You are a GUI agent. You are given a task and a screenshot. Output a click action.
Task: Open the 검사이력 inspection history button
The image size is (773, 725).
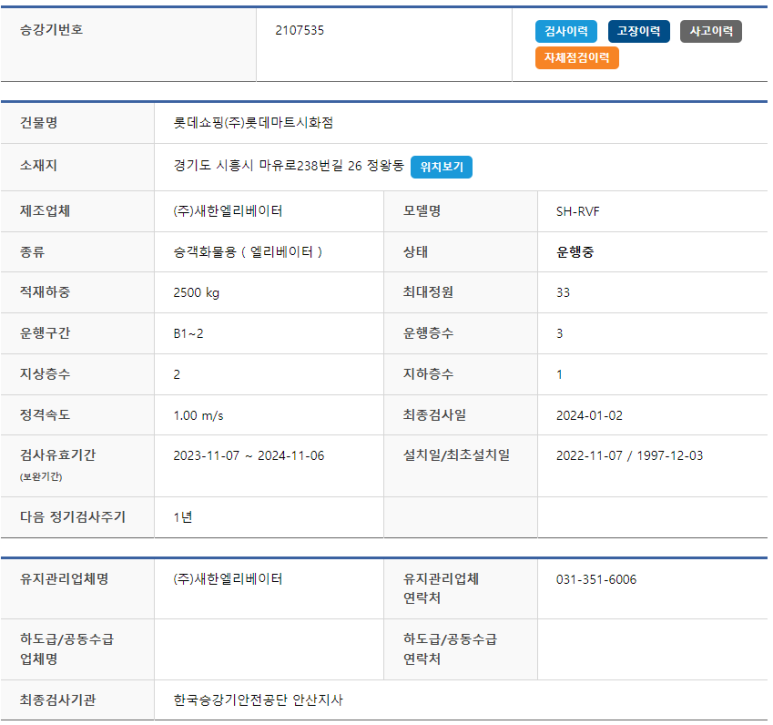566,31
